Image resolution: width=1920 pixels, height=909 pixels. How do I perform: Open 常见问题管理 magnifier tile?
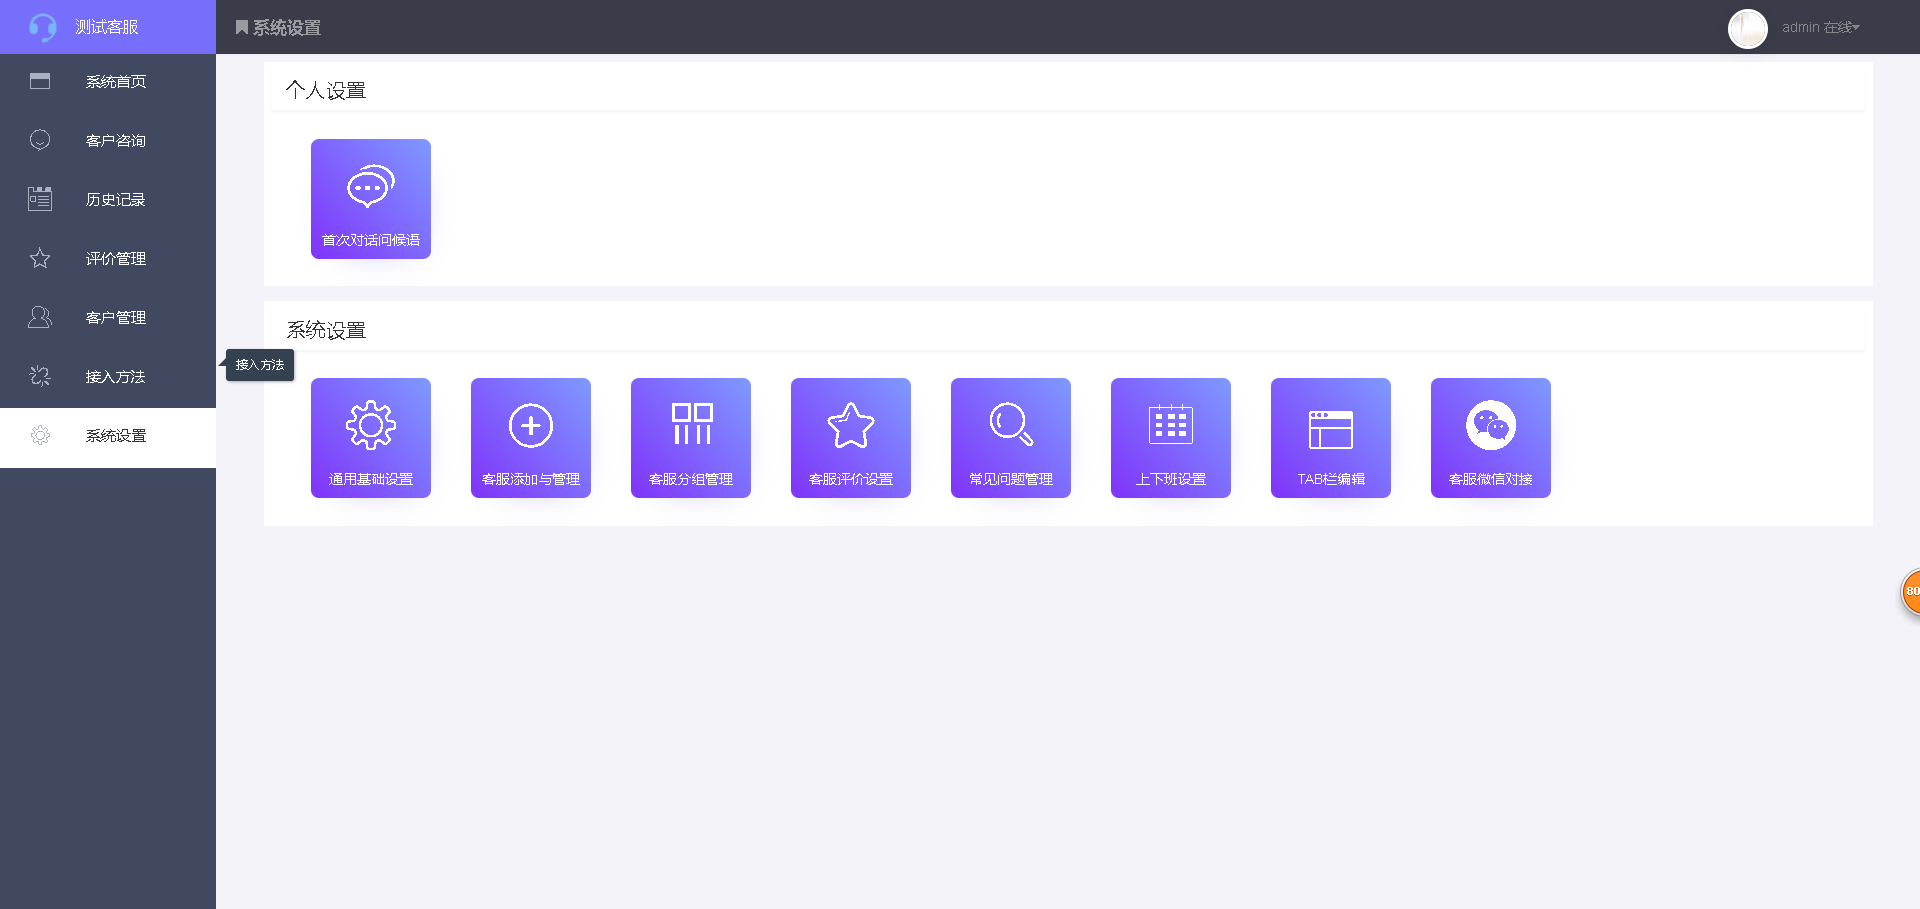tap(1011, 438)
